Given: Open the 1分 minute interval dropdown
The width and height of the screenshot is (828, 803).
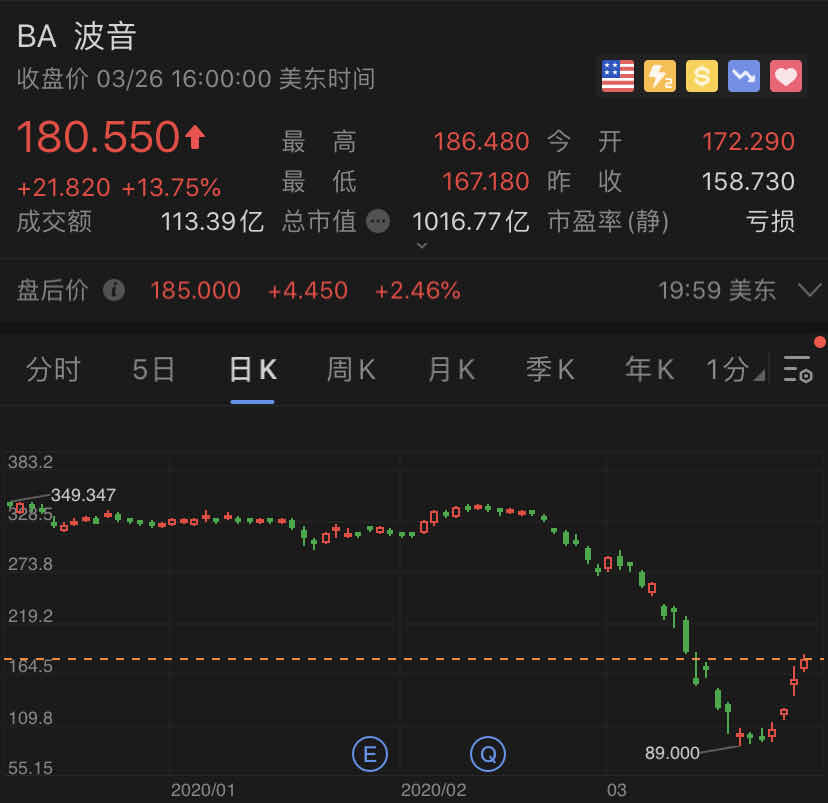Looking at the screenshot, I should click(x=736, y=370).
